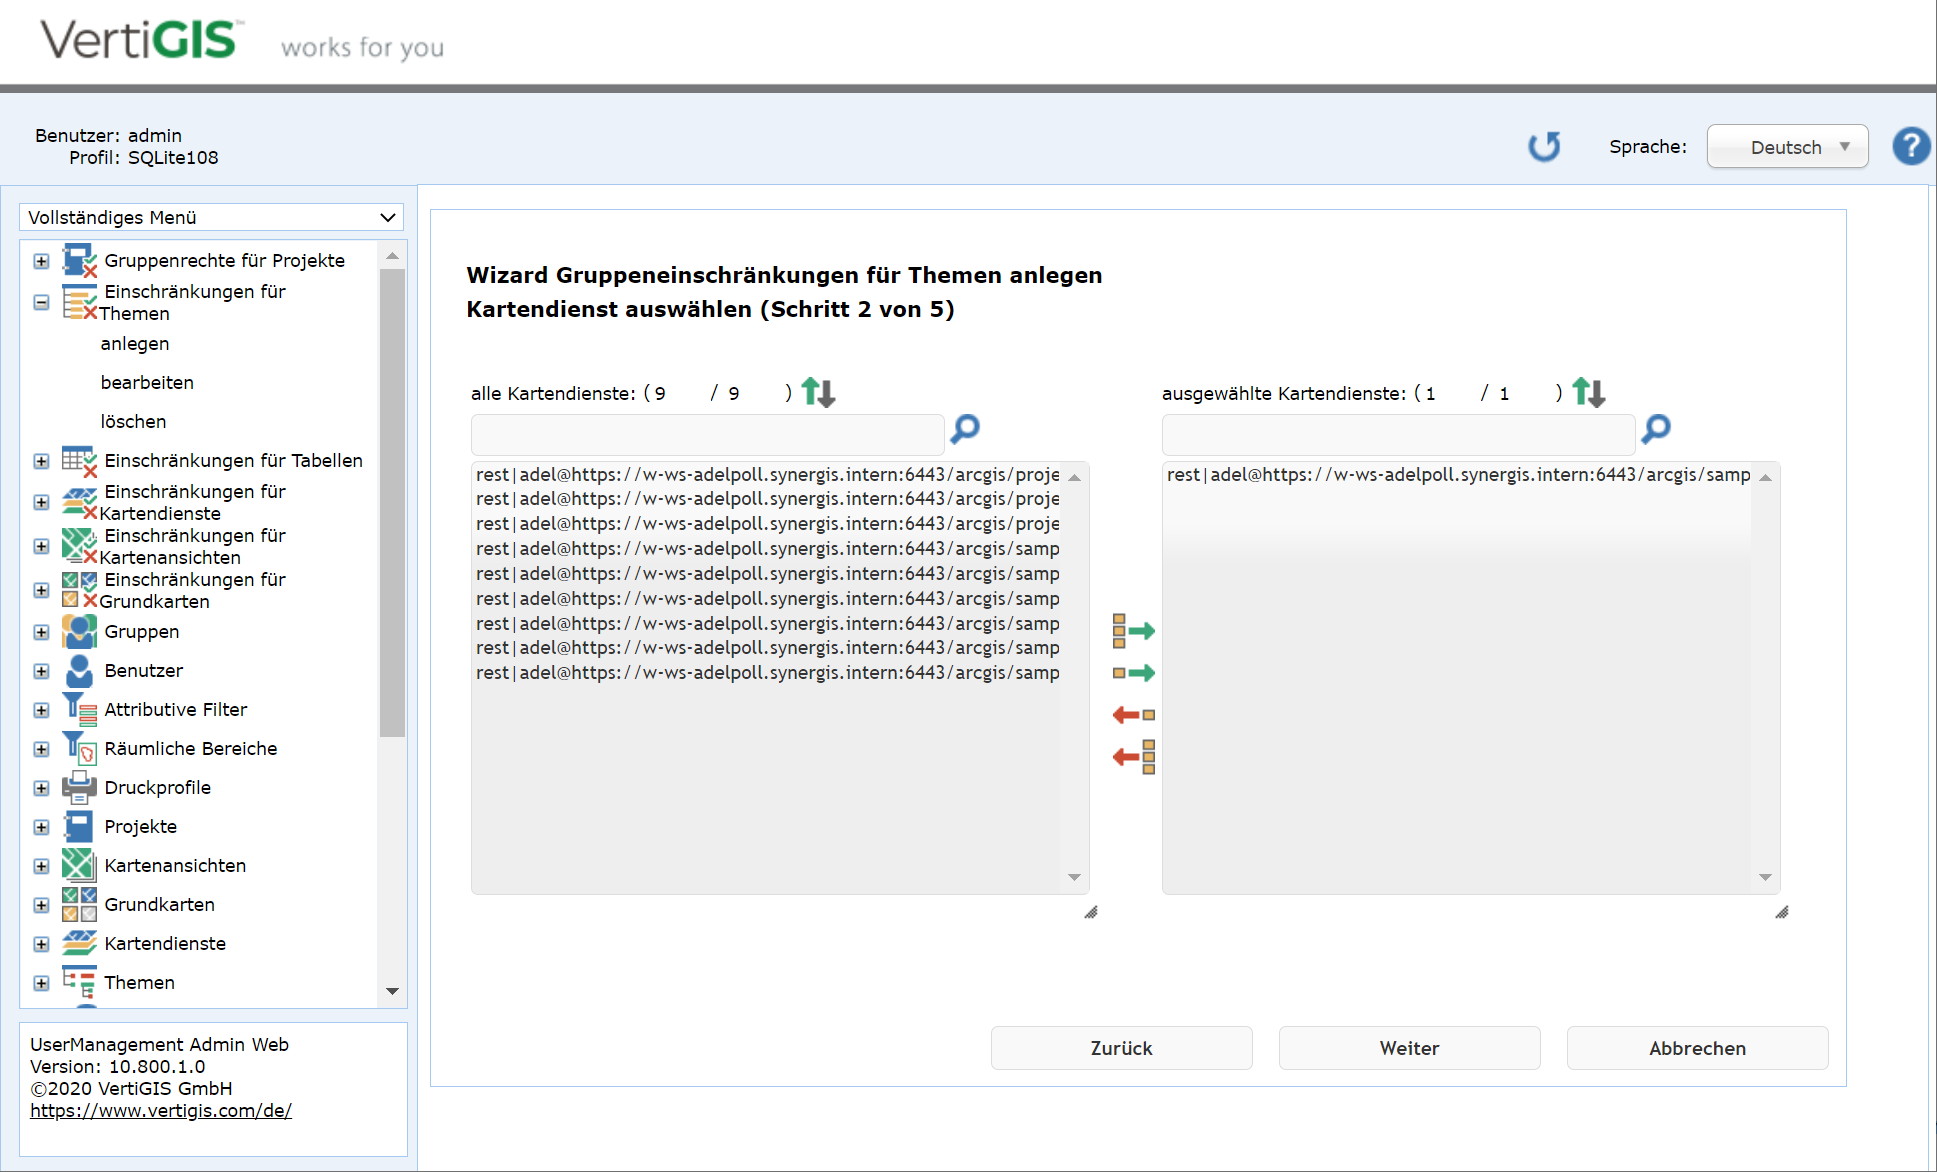
Task: Click the refresh arrow icon beside Sprache
Action: [x=1544, y=146]
